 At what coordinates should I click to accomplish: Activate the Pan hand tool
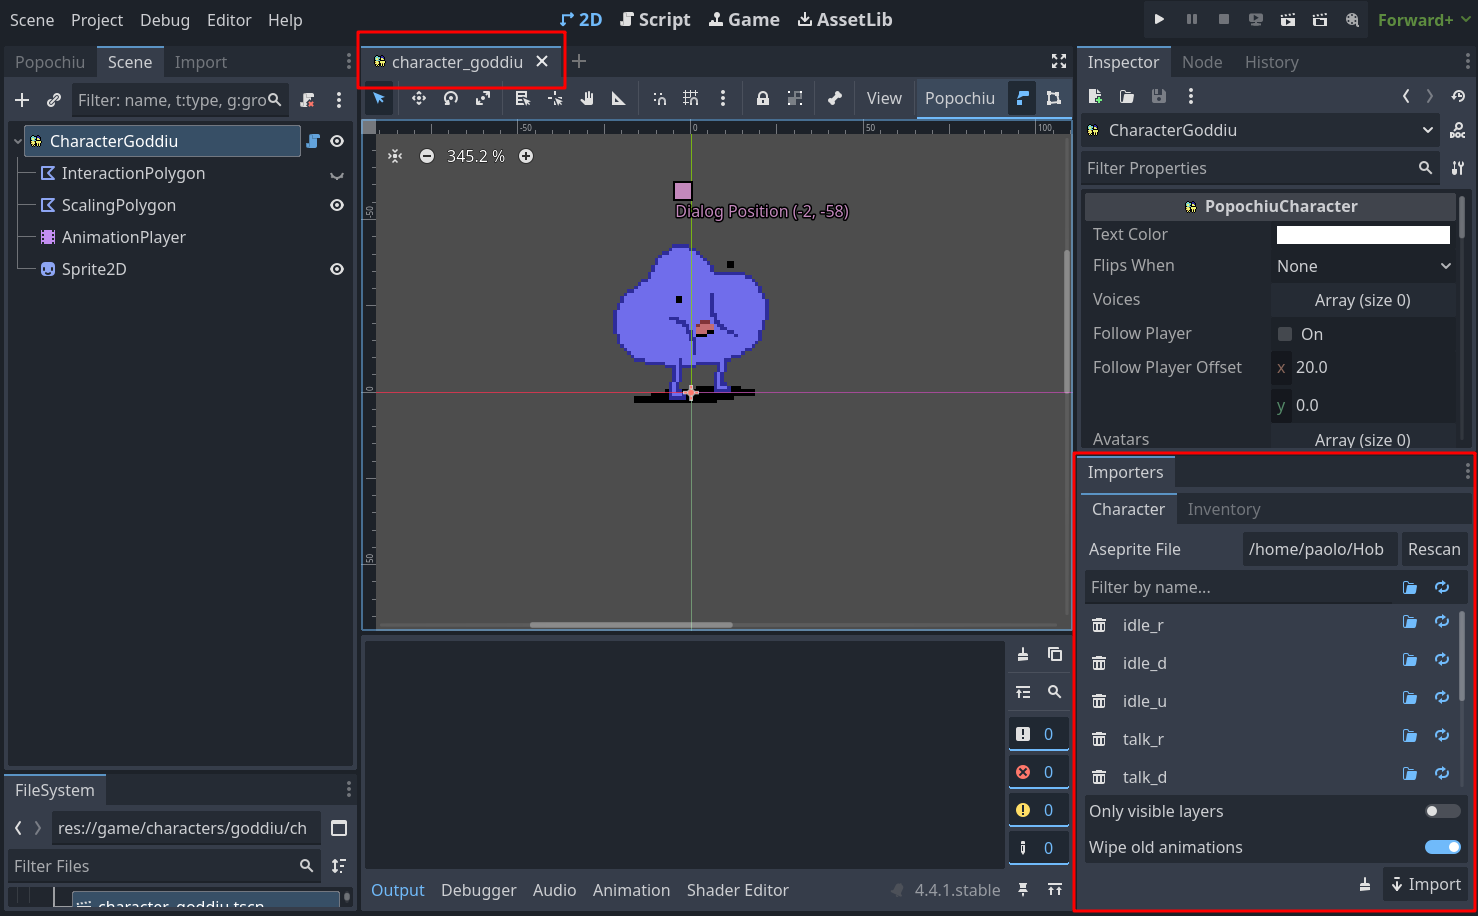point(587,98)
